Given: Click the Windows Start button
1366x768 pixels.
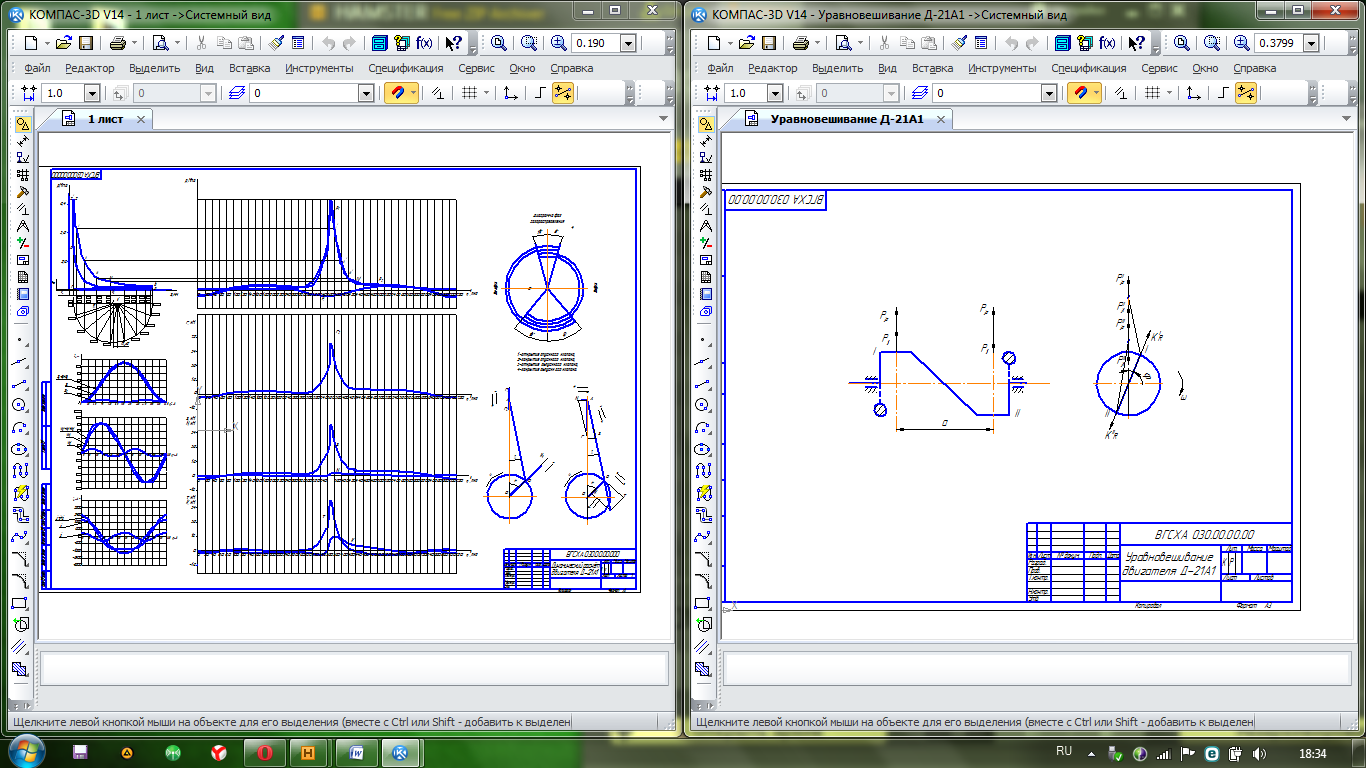Looking at the screenshot, I should [x=26, y=751].
